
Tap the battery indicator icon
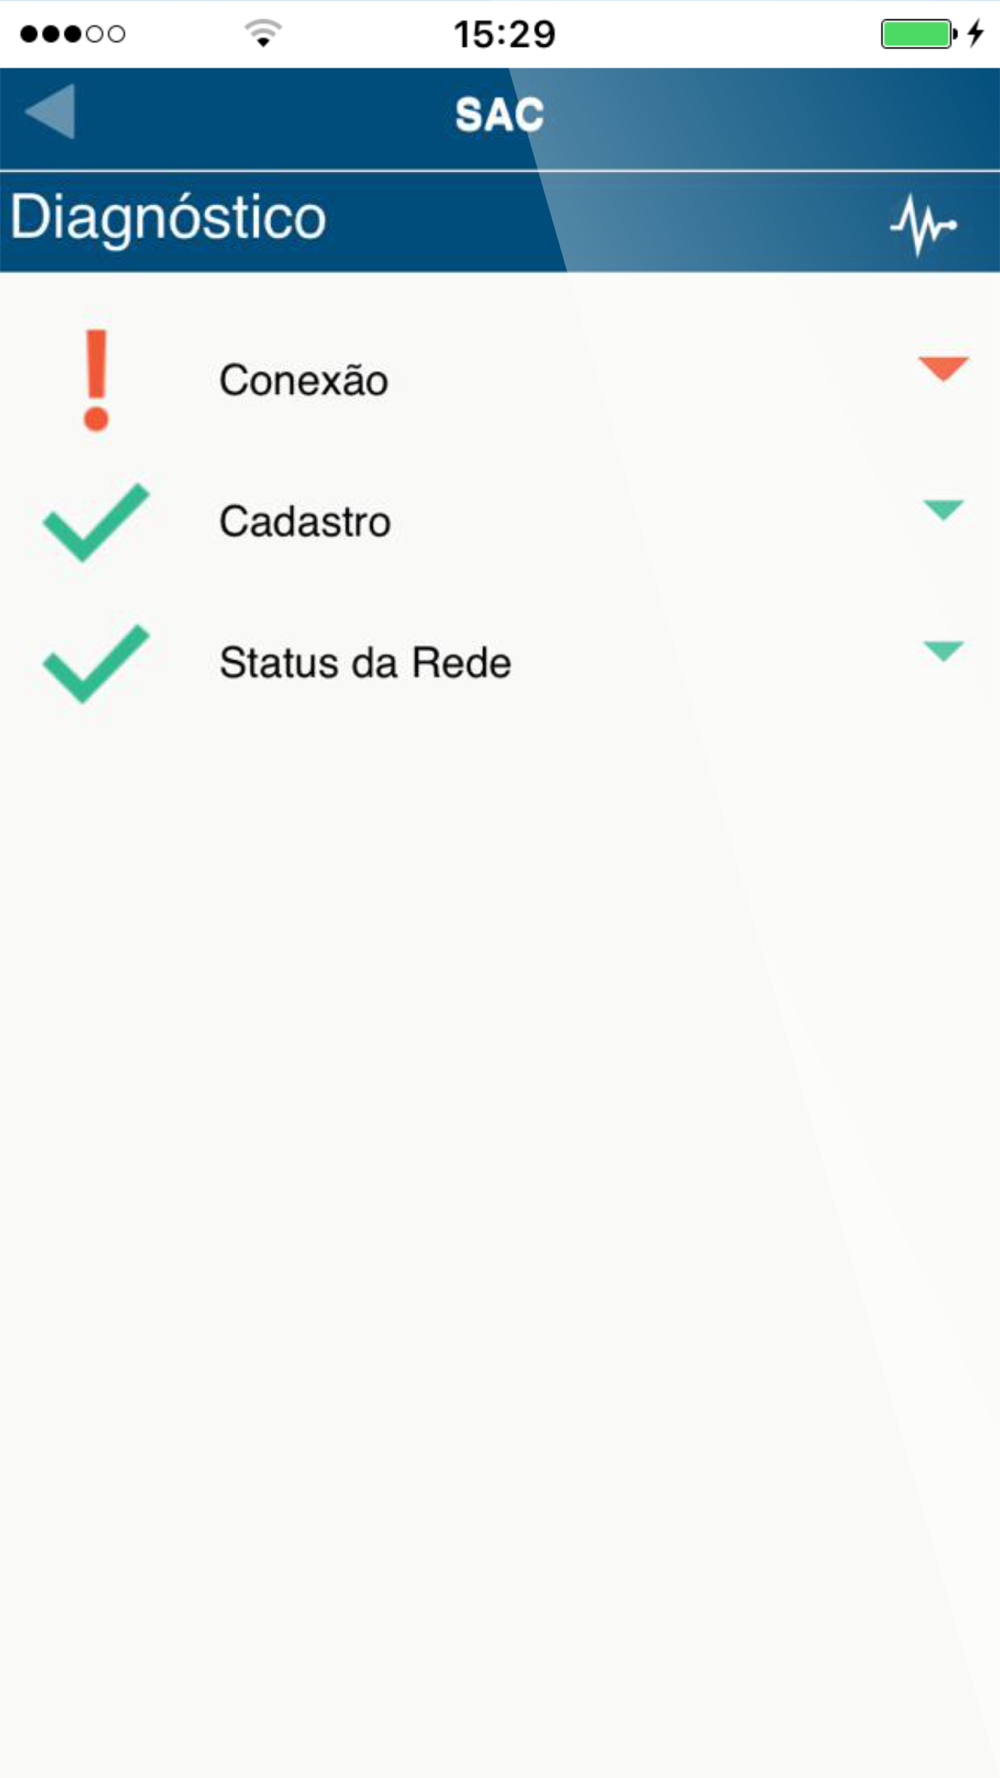(x=918, y=33)
